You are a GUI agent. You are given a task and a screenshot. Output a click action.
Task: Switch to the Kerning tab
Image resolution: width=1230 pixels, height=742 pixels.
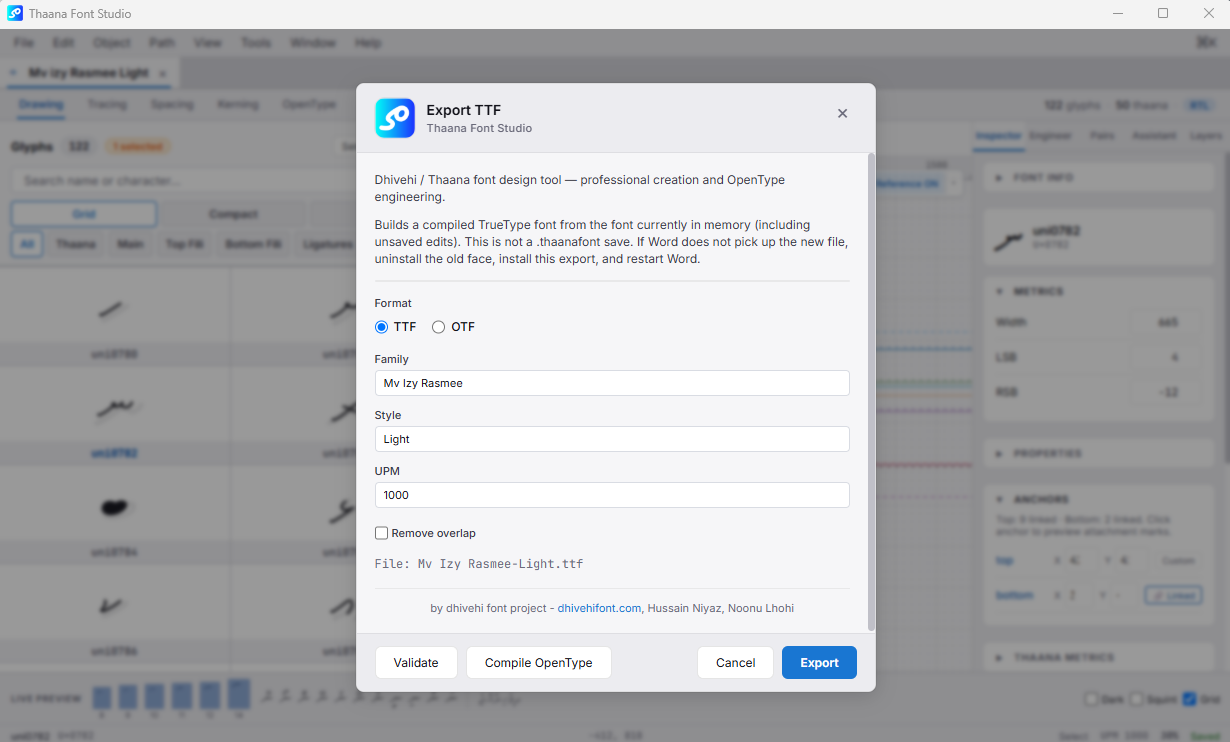[x=238, y=104]
